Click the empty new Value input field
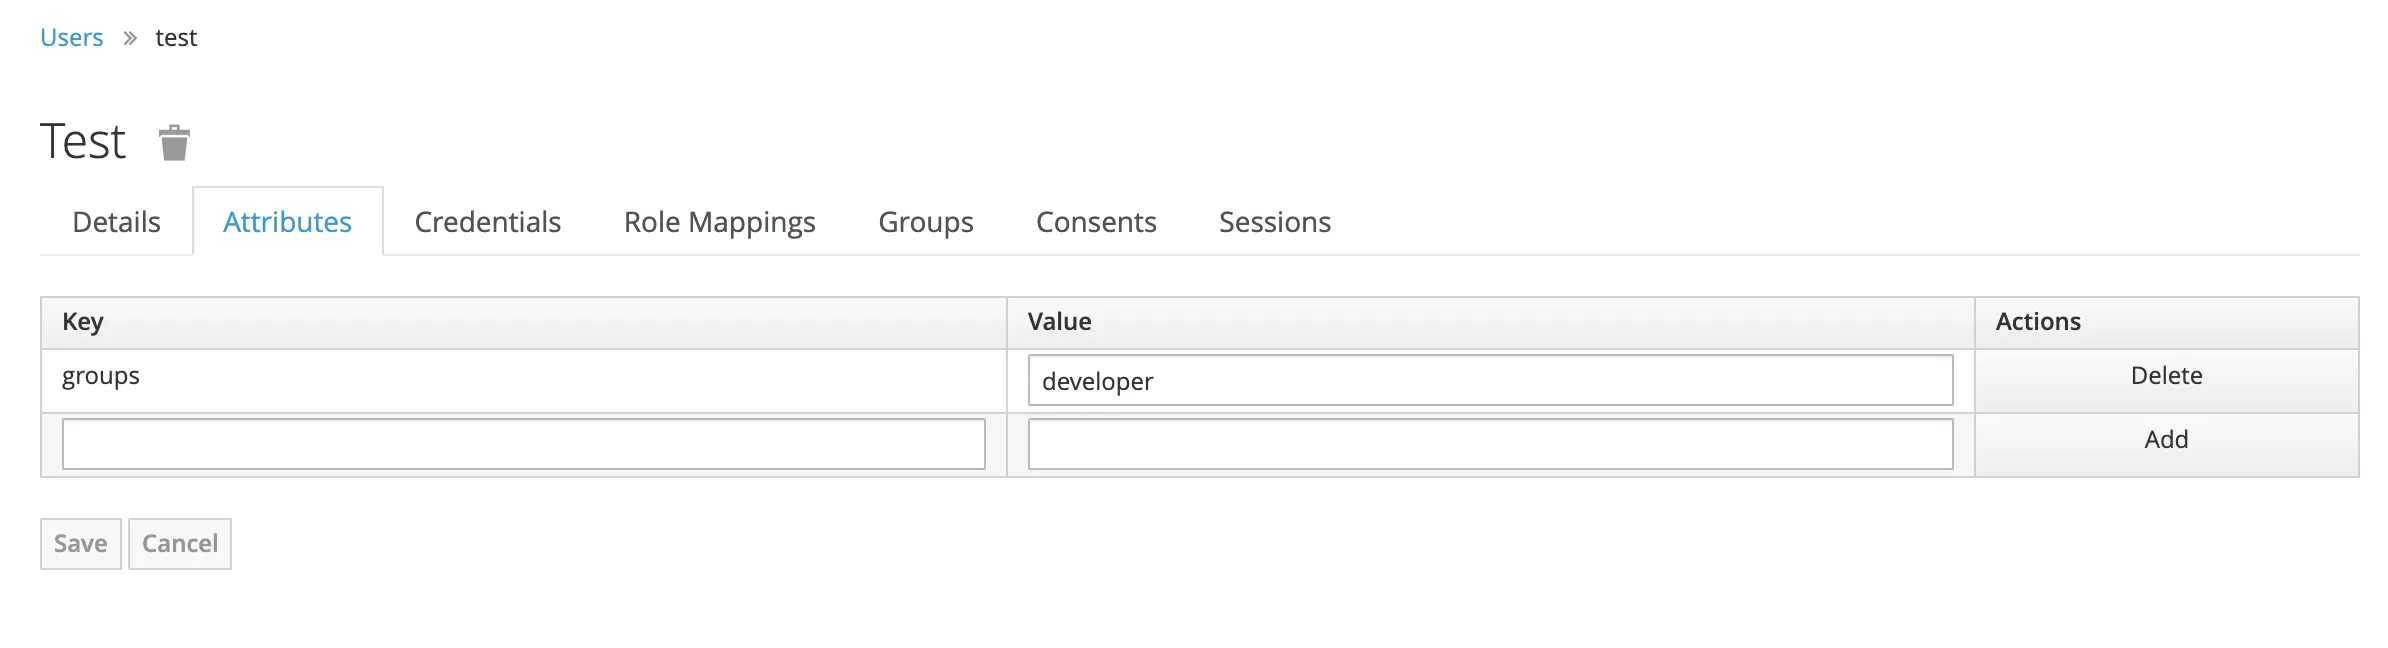This screenshot has width=2388, height=648. click(1490, 444)
